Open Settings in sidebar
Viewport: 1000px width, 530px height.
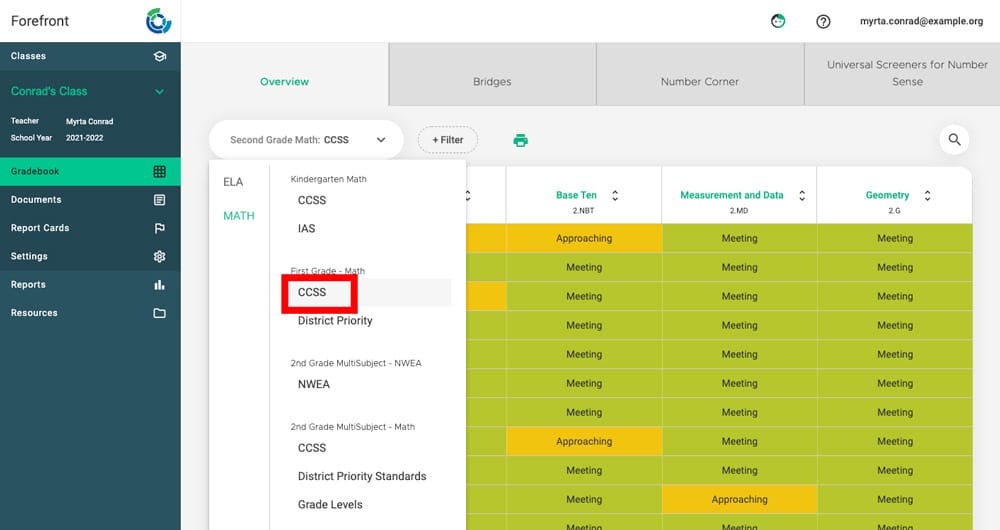click(x=90, y=256)
